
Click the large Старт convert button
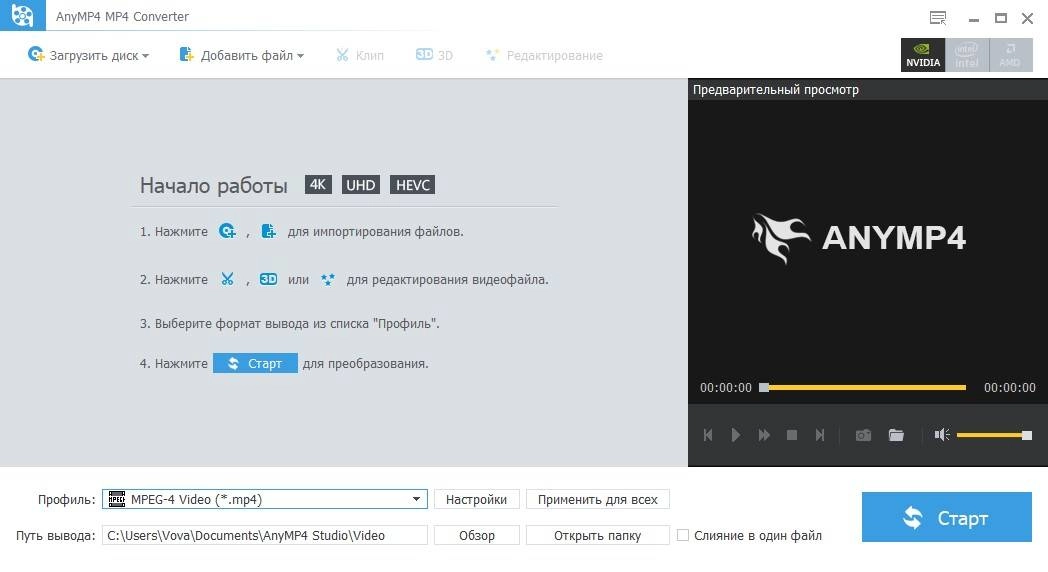[x=946, y=517]
